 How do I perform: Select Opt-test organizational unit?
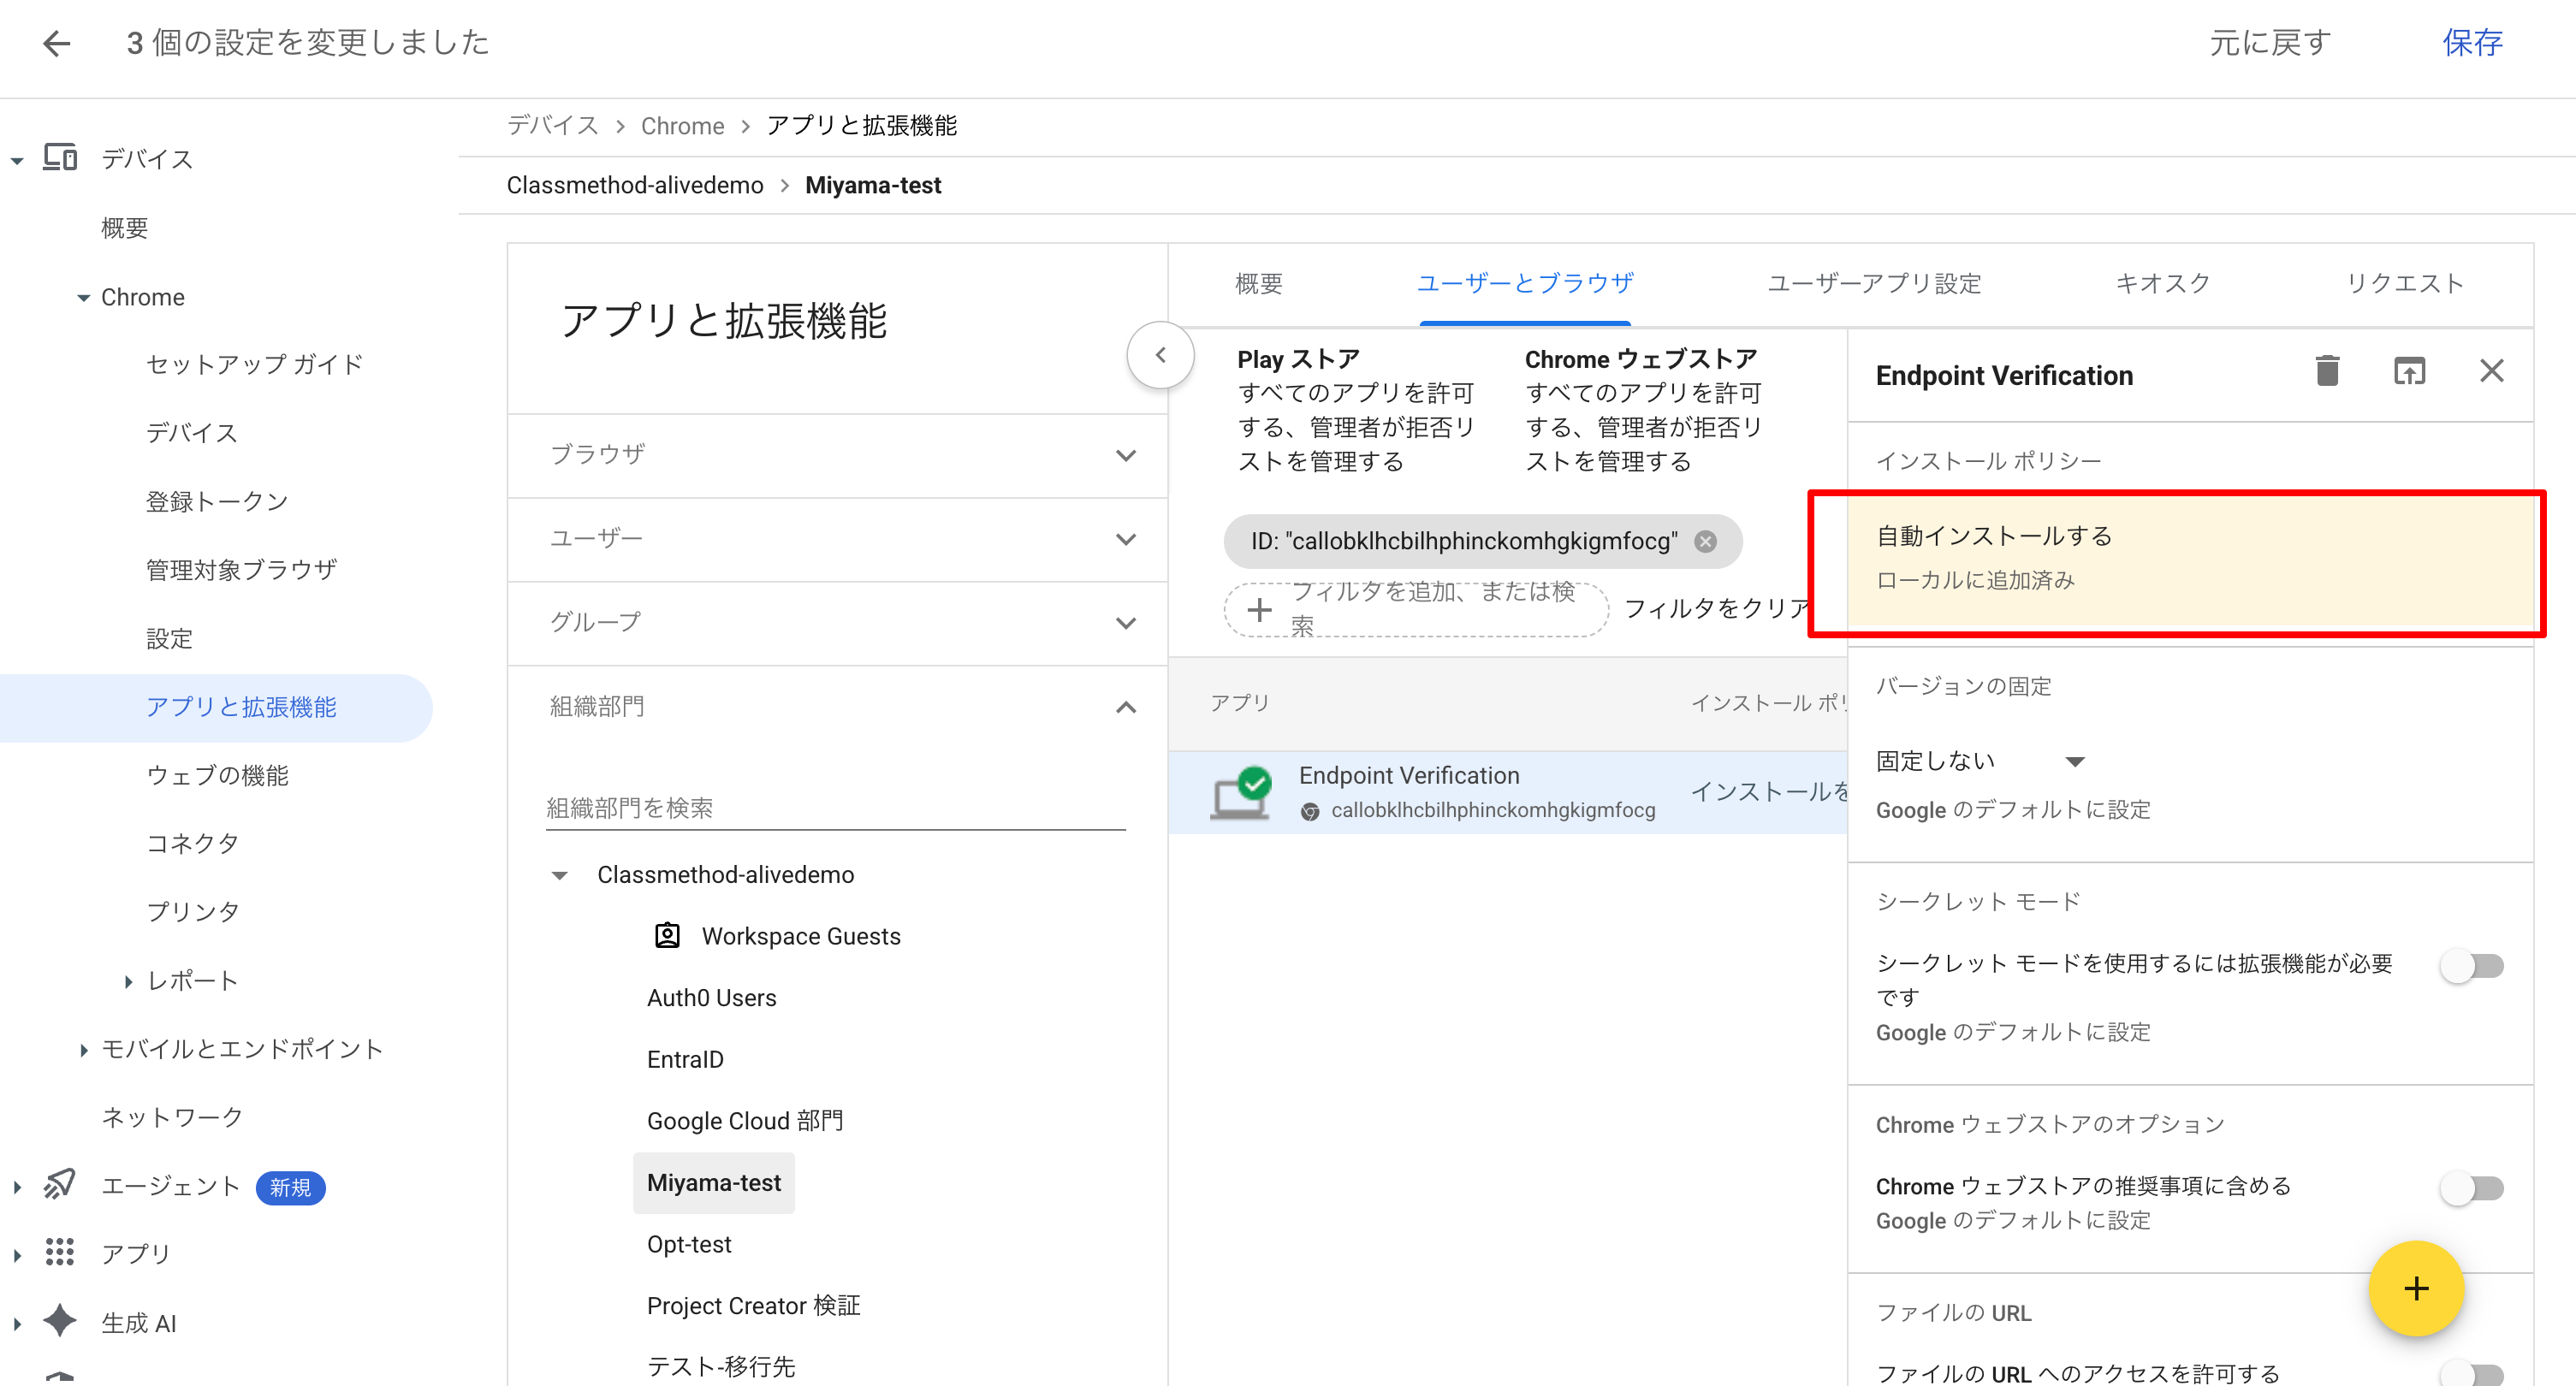tap(689, 1244)
